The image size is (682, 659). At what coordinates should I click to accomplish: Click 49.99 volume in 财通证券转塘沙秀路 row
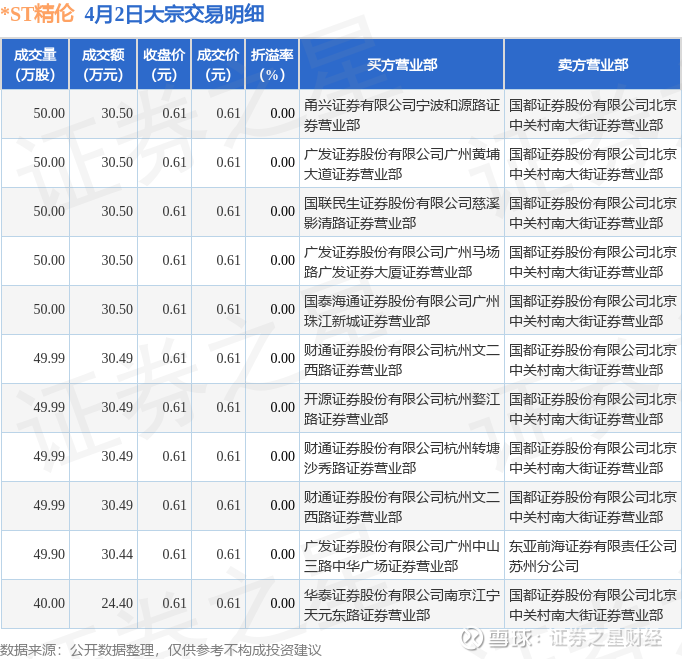[x=49, y=457]
